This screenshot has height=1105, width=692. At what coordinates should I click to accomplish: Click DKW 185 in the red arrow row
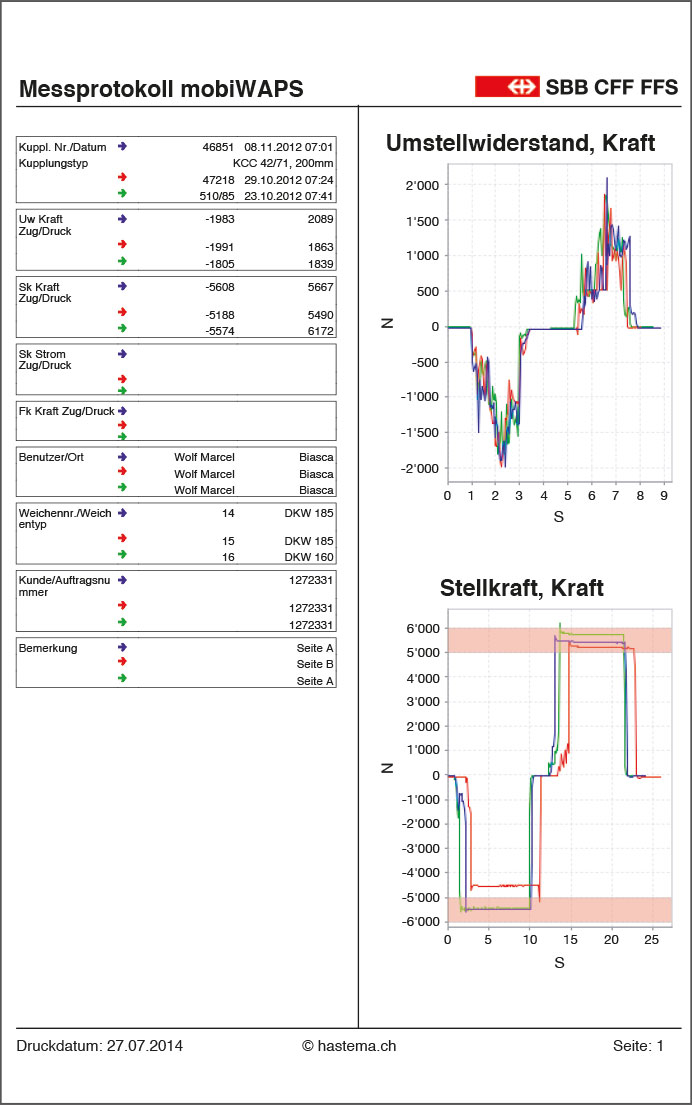coord(309,541)
